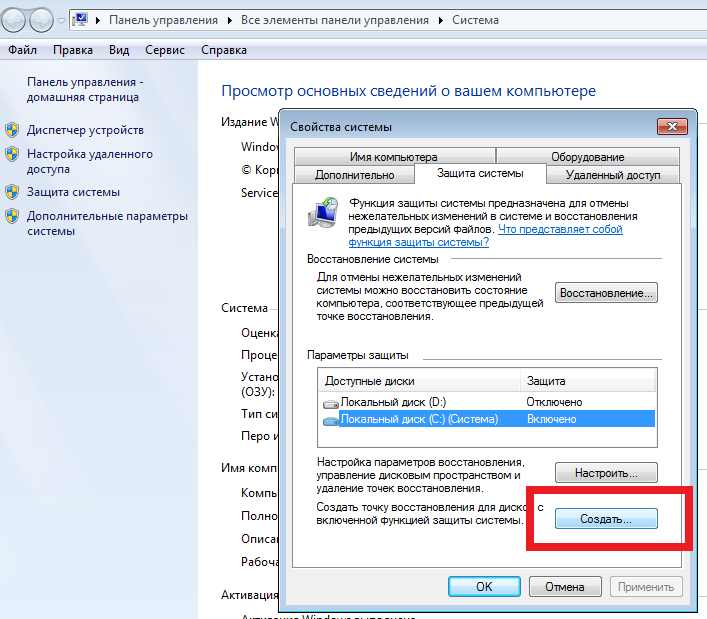Switch to Дополнительно tab
The height and width of the screenshot is (619, 707).
click(354, 174)
